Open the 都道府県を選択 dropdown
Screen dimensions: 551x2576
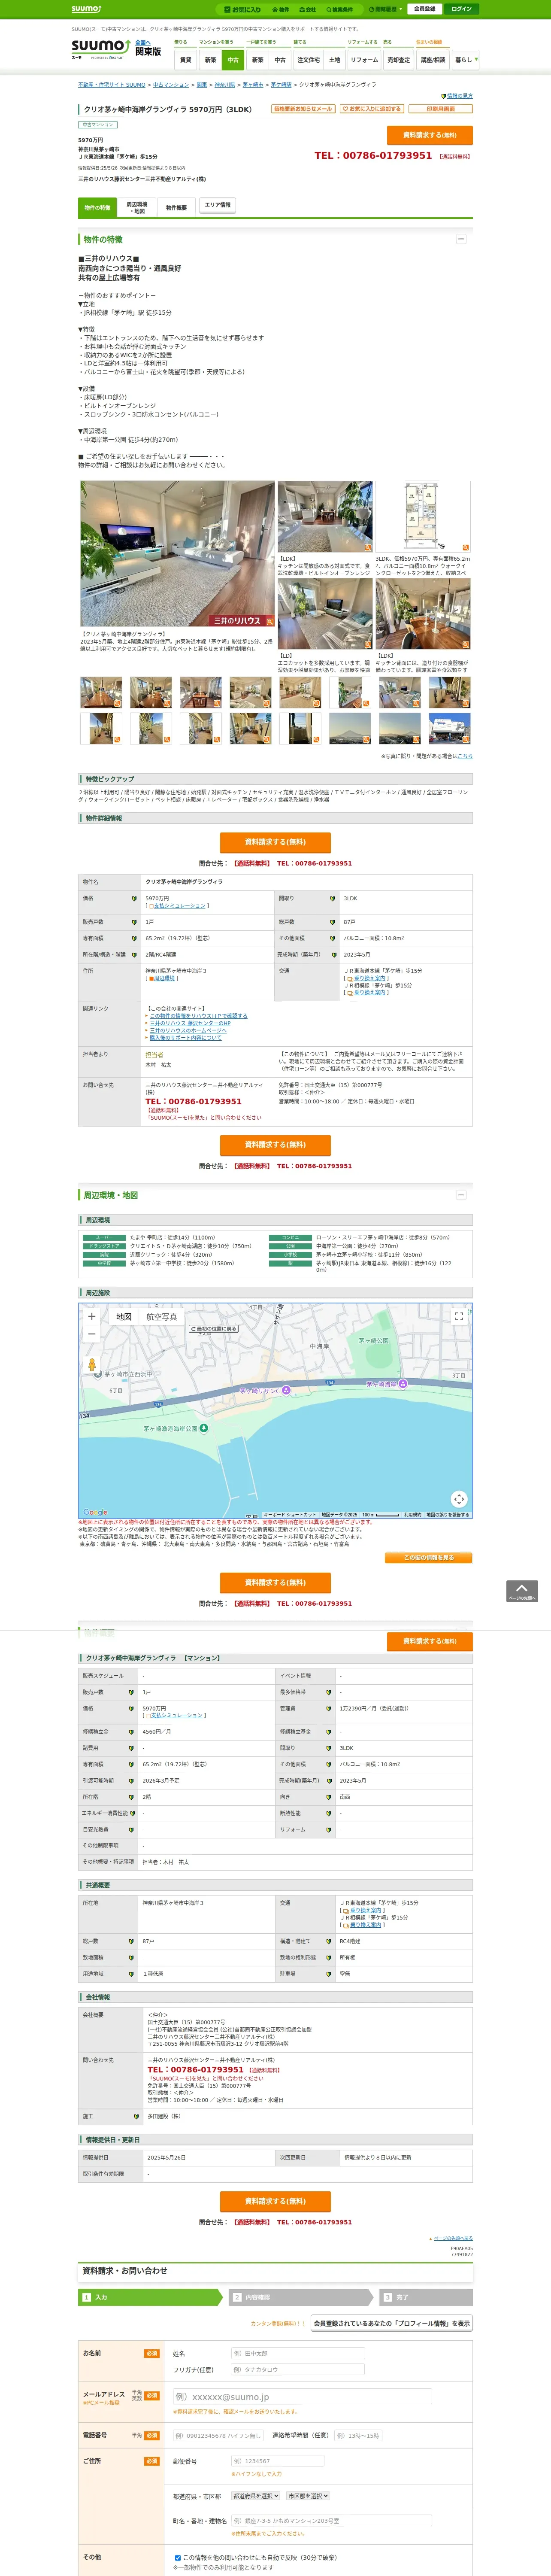click(256, 2496)
